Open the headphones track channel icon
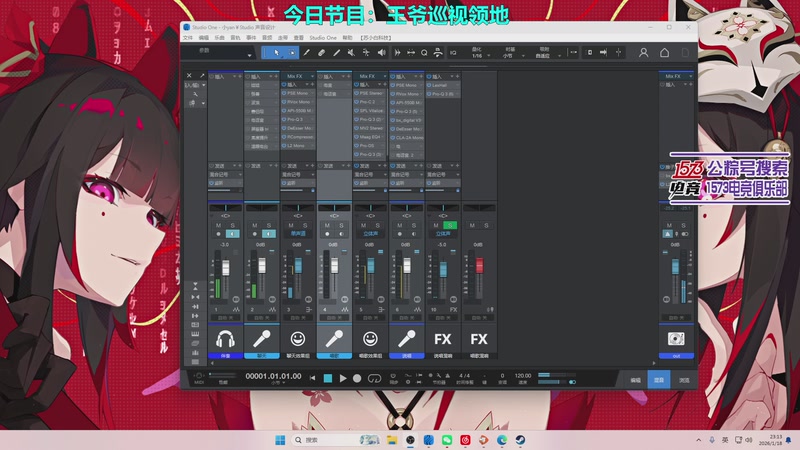Image resolution: width=800 pixels, height=450 pixels. [x=225, y=339]
